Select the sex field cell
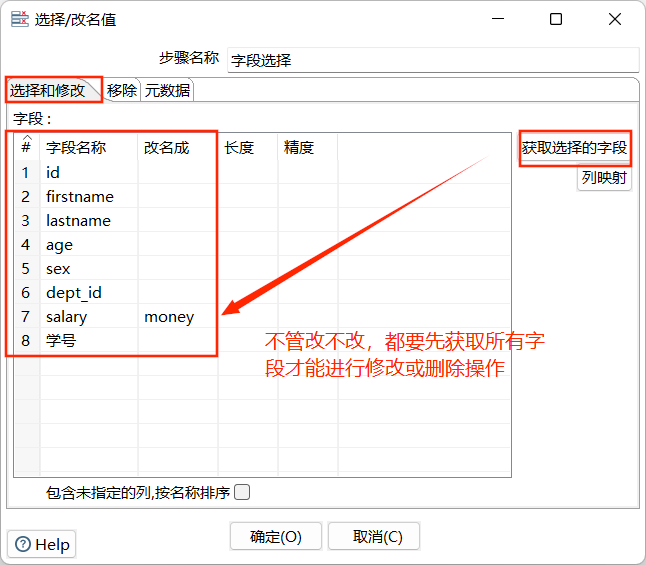The height and width of the screenshot is (565, 646). (x=89, y=269)
